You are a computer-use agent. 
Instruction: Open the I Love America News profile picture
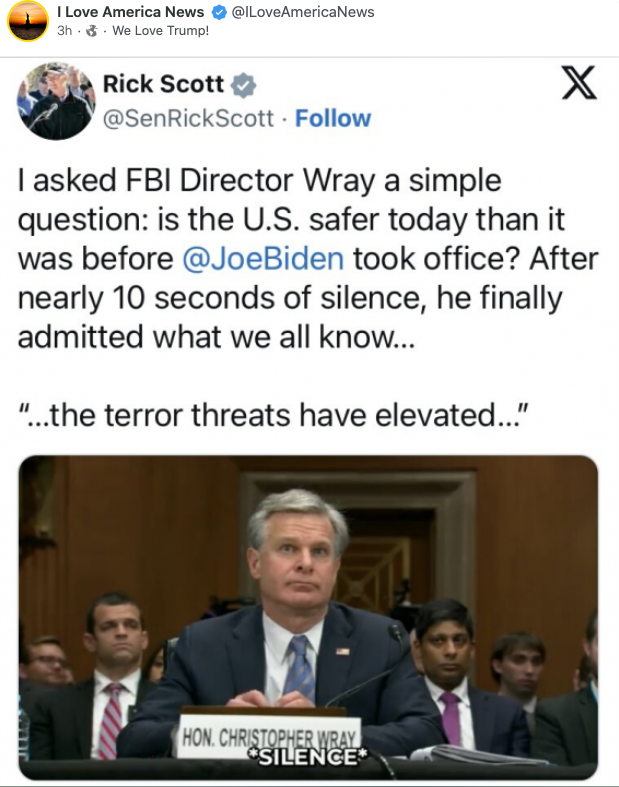click(28, 20)
